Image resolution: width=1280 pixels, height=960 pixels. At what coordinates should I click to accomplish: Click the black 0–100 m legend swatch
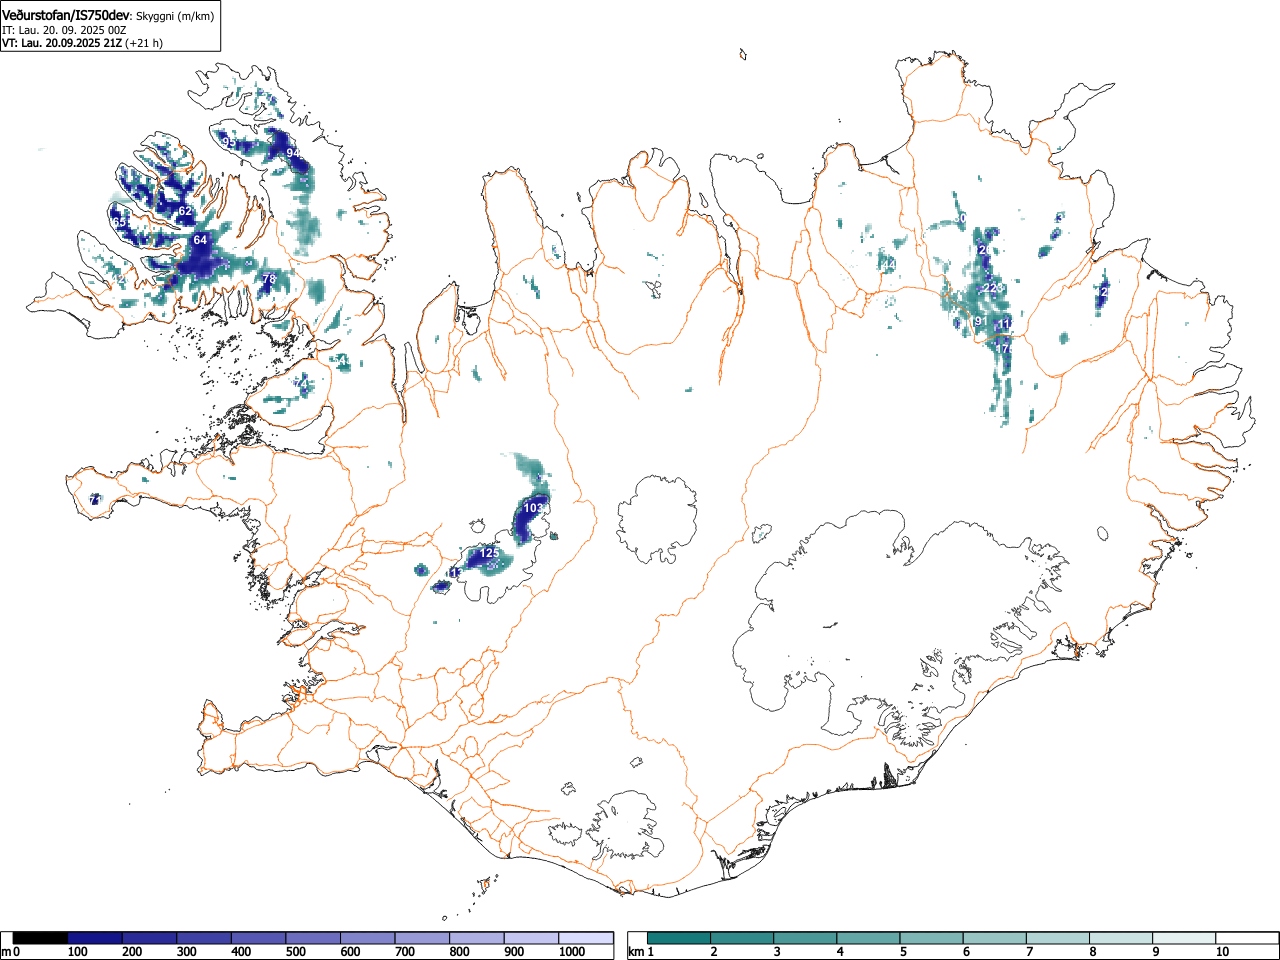[x=41, y=938]
